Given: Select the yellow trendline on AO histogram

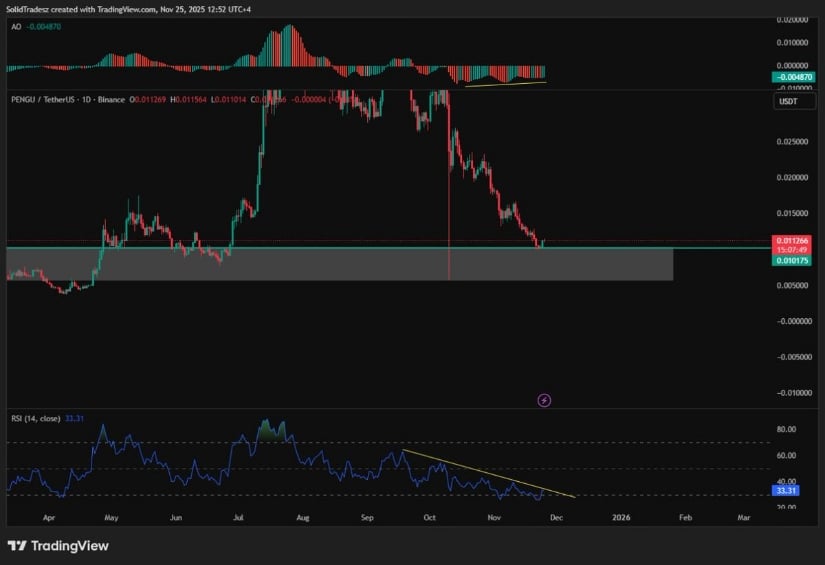Looking at the screenshot, I should click(498, 84).
